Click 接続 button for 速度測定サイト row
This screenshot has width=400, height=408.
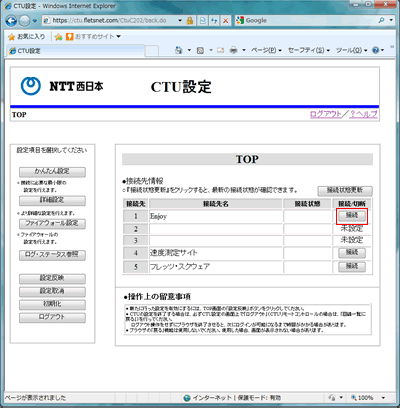pyautogui.click(x=352, y=253)
